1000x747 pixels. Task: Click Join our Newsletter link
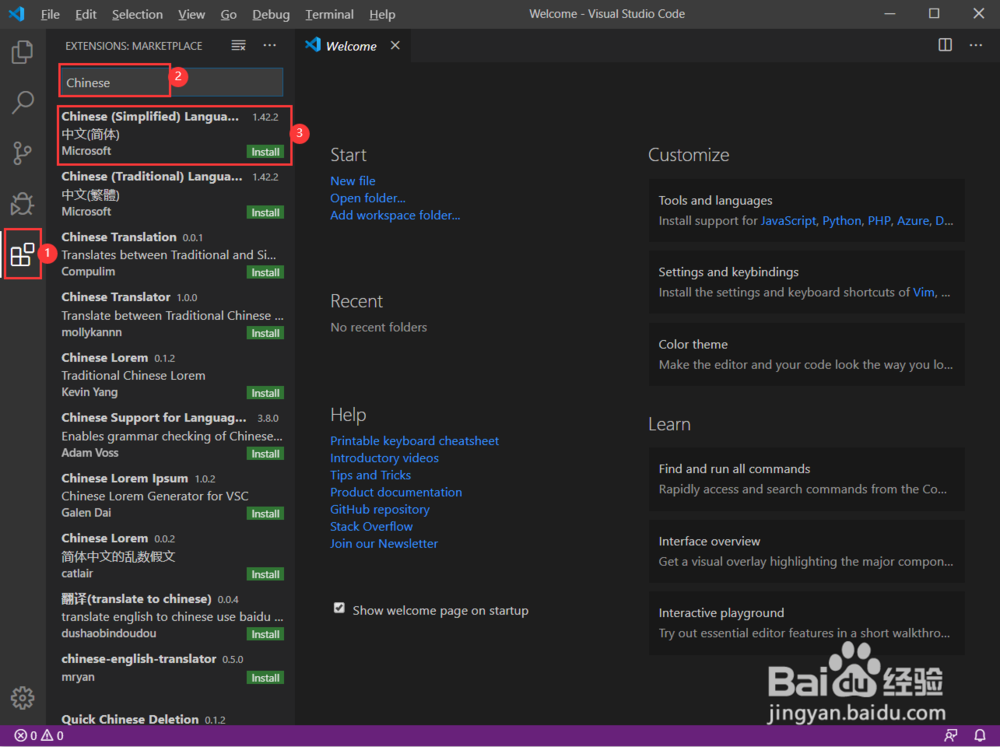pos(384,544)
